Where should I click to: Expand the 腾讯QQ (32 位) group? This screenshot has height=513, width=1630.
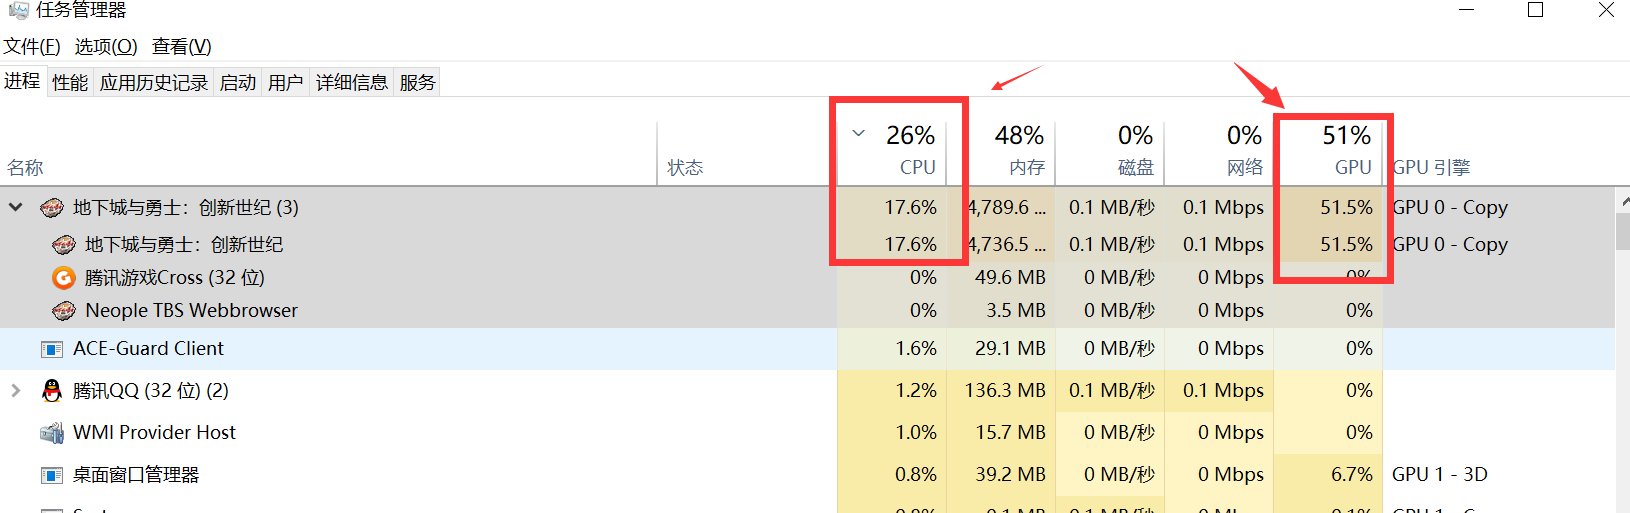[15, 391]
